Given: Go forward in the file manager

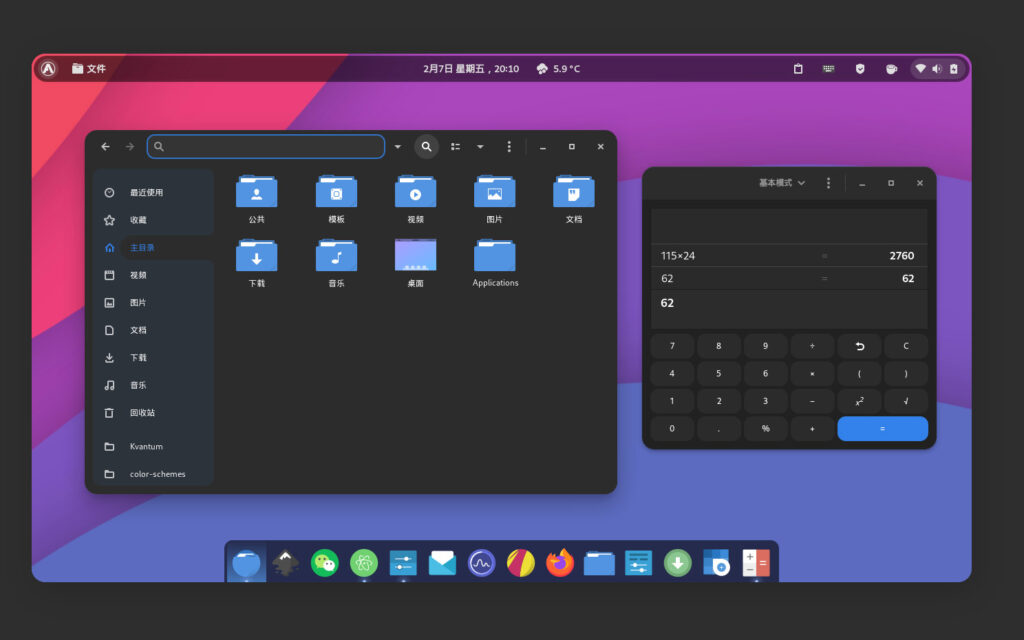Looking at the screenshot, I should (x=130, y=147).
